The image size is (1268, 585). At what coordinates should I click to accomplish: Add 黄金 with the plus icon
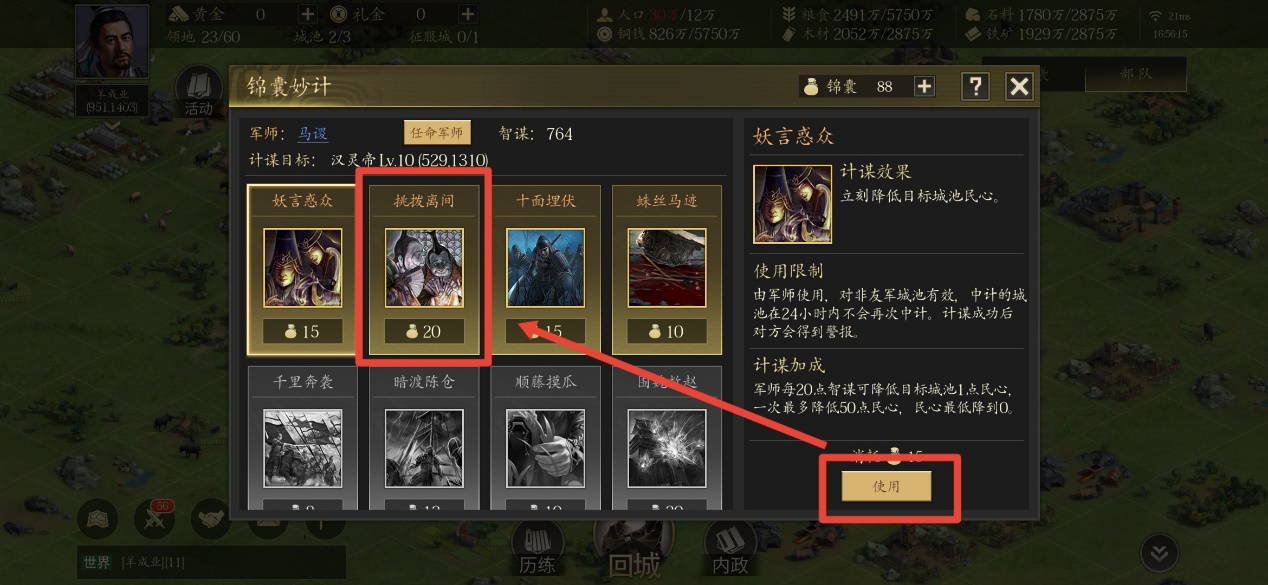pyautogui.click(x=308, y=15)
